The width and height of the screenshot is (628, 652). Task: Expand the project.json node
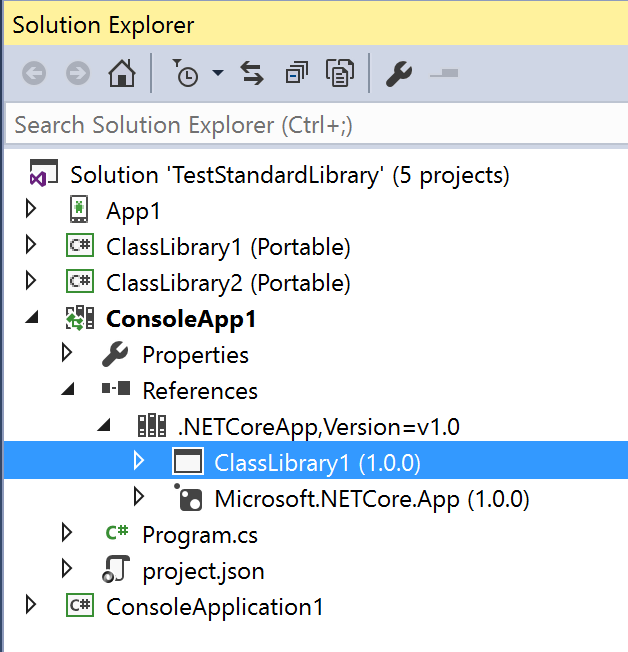[x=67, y=568]
